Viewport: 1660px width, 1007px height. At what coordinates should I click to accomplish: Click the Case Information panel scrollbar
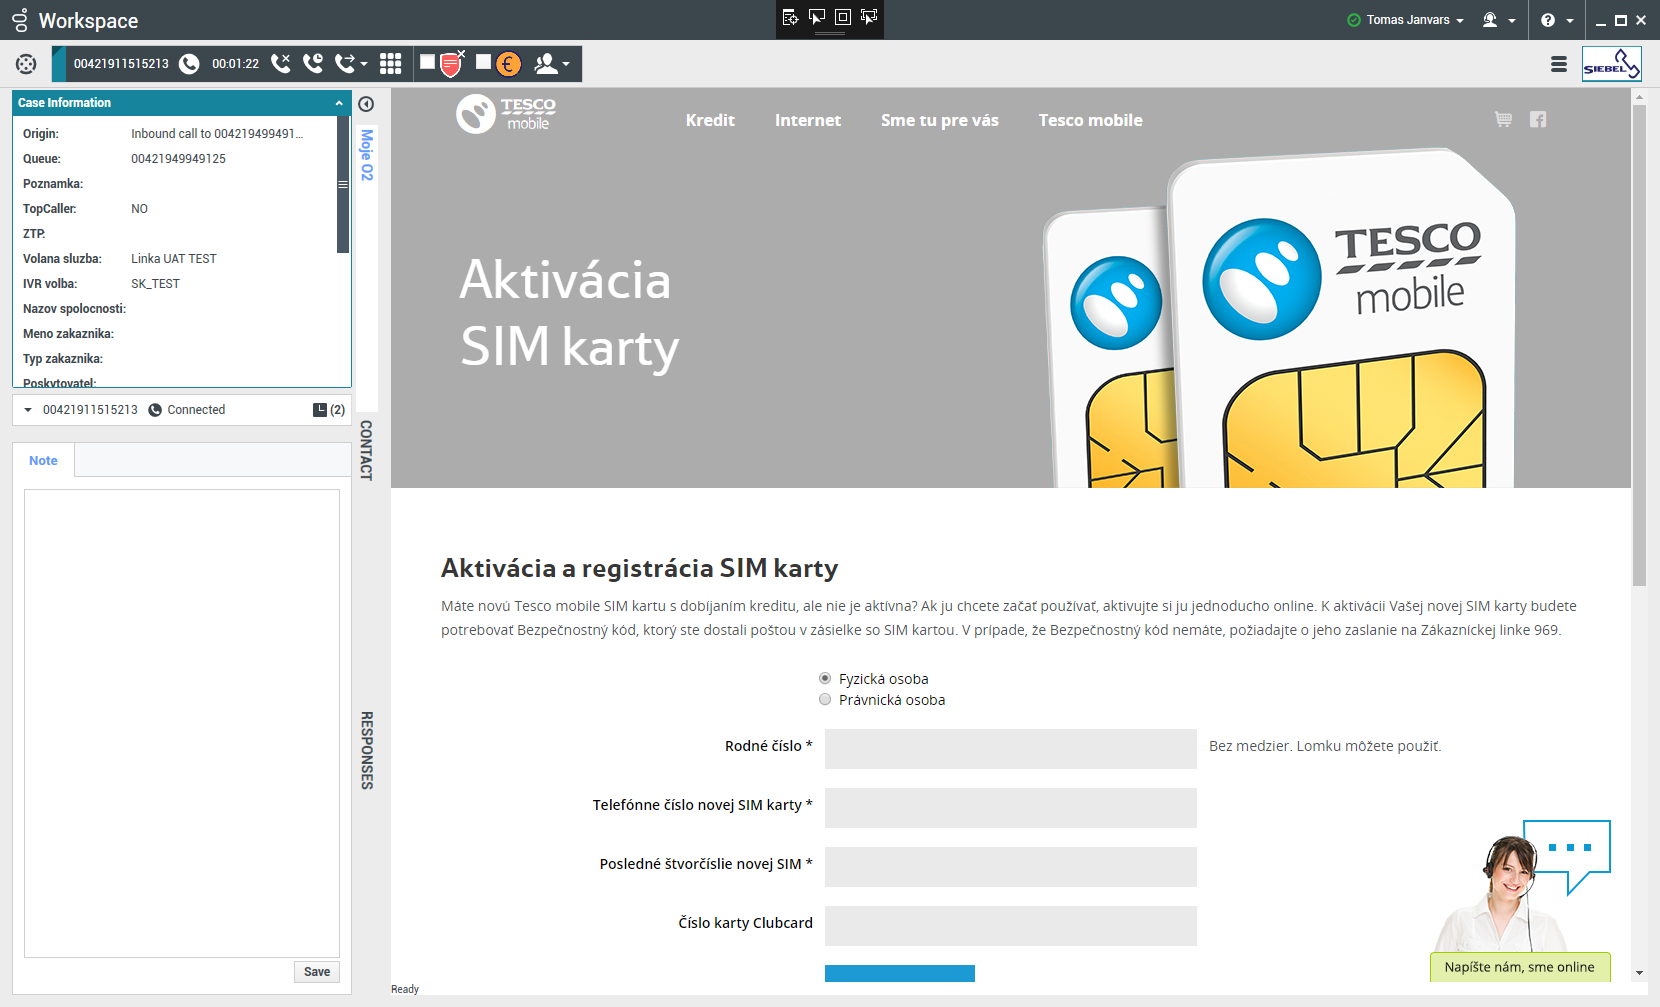point(343,185)
